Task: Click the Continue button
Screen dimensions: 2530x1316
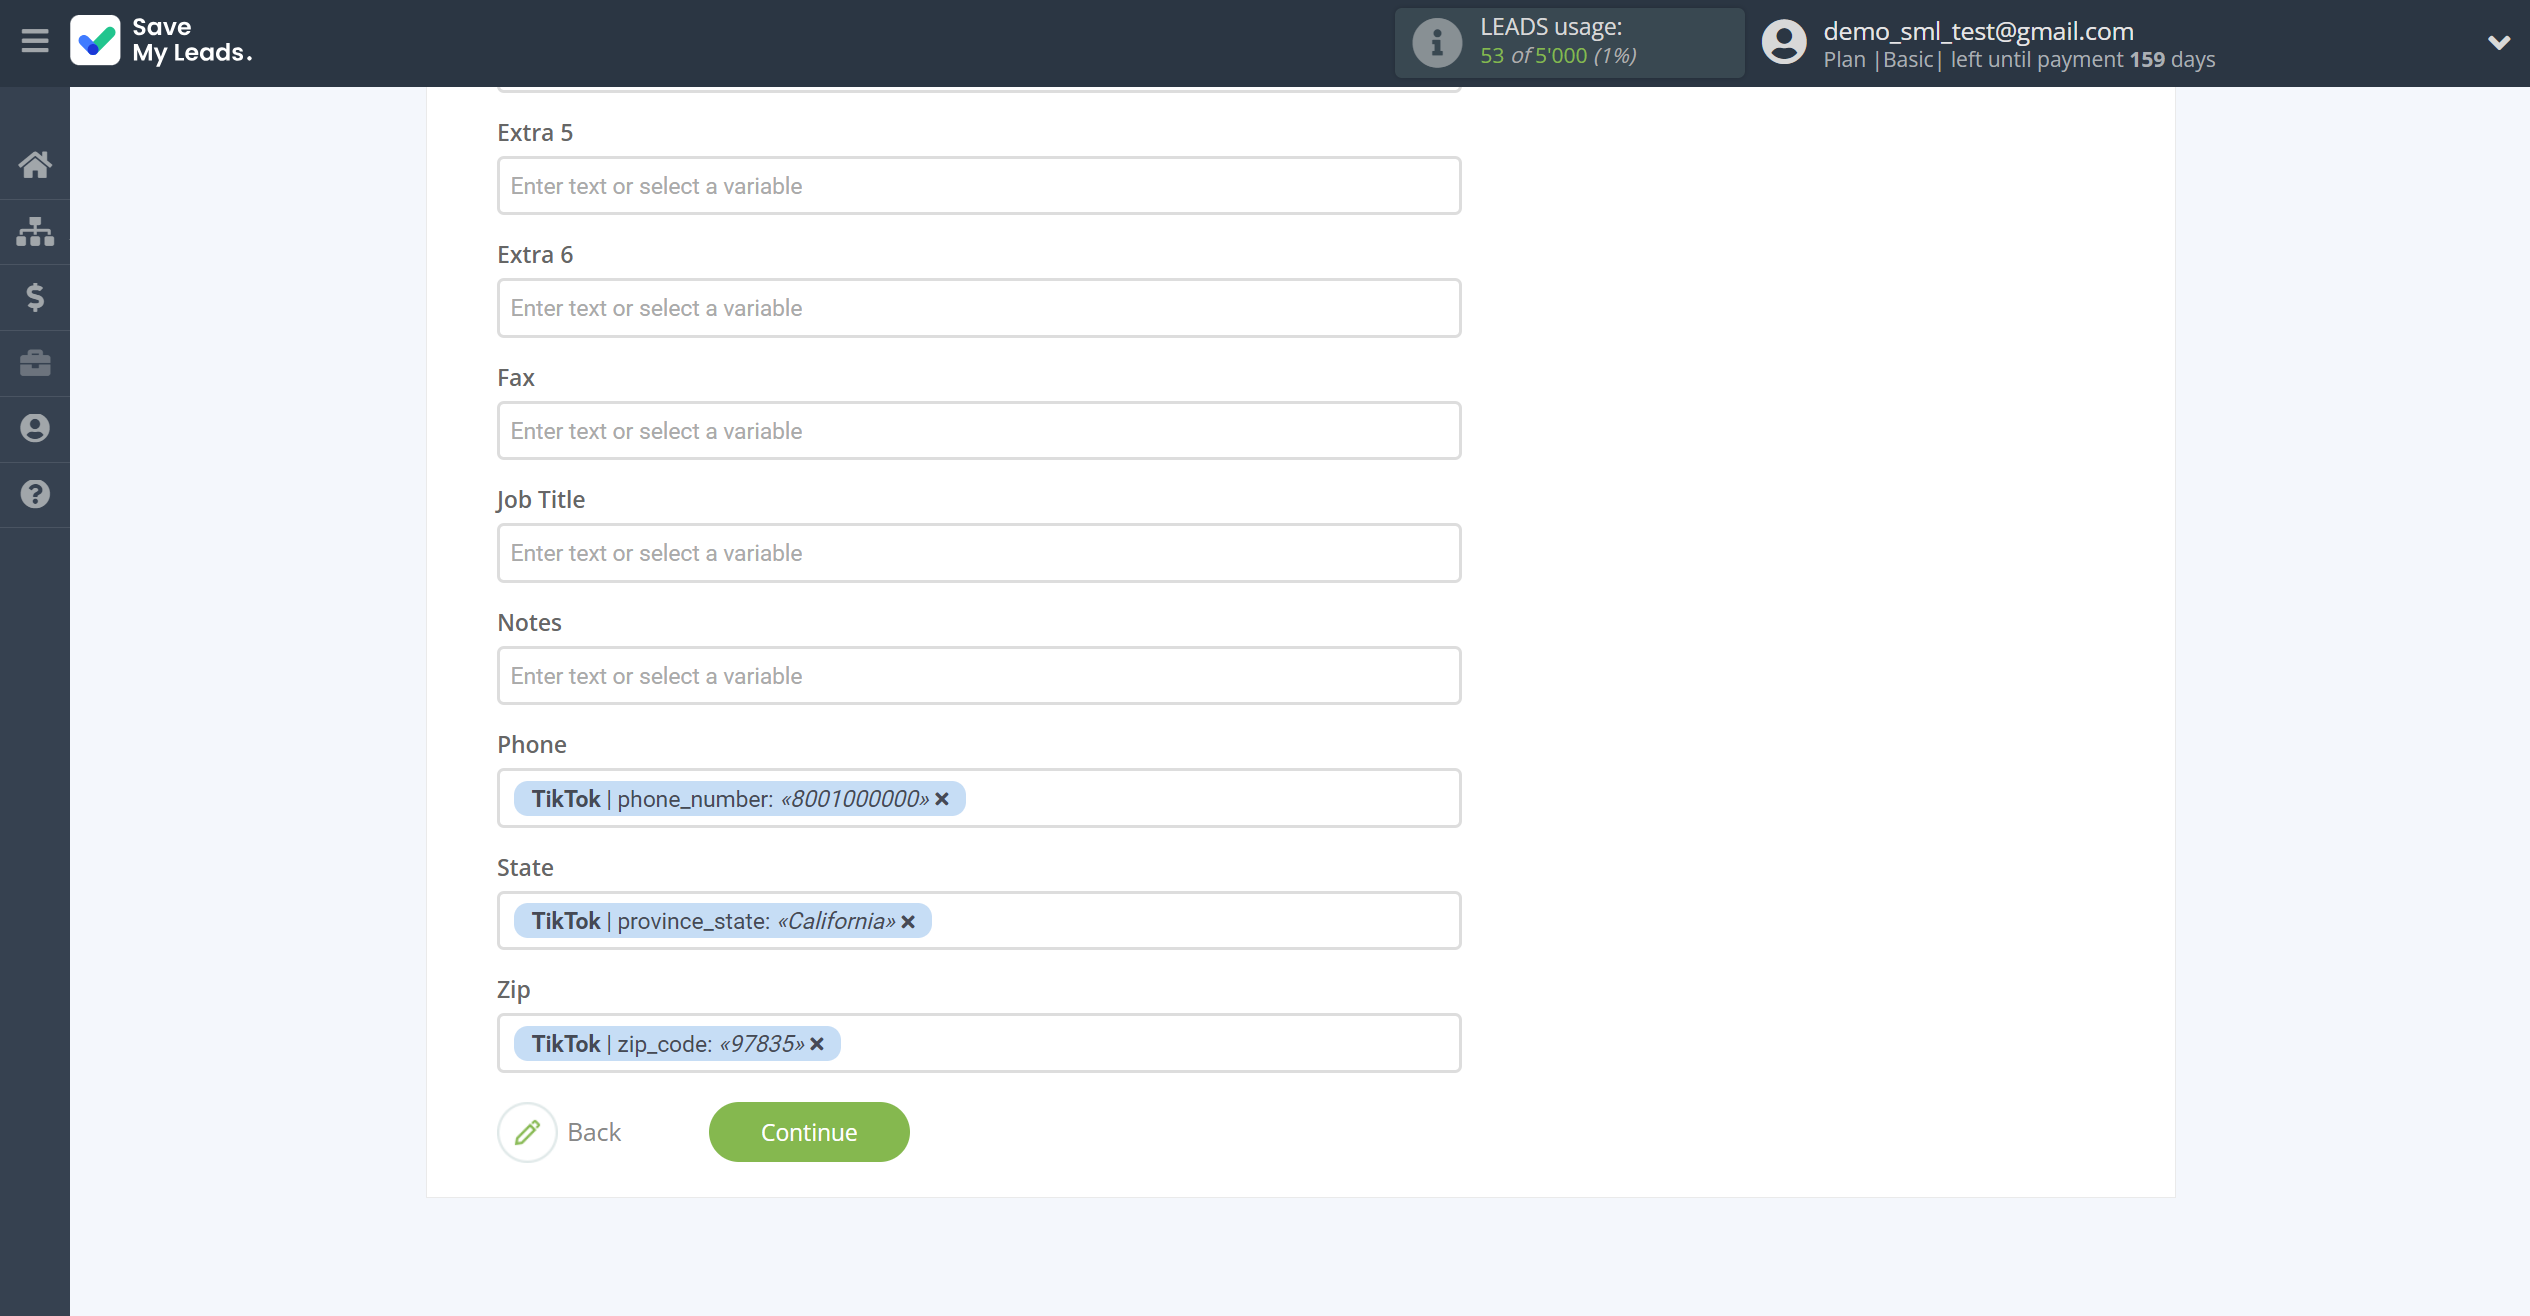Action: pyautogui.click(x=809, y=1132)
